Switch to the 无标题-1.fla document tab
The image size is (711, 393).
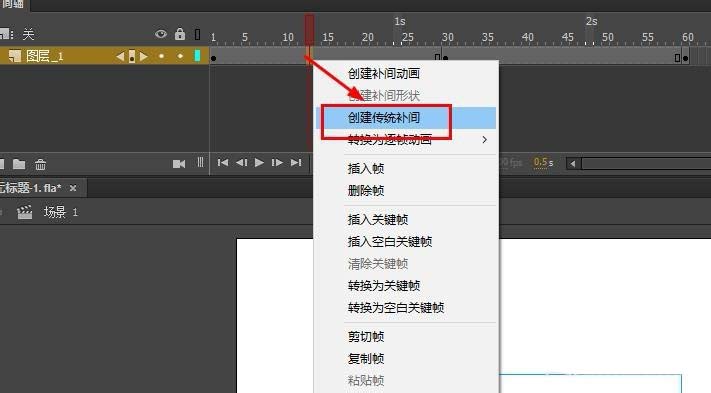click(x=30, y=188)
